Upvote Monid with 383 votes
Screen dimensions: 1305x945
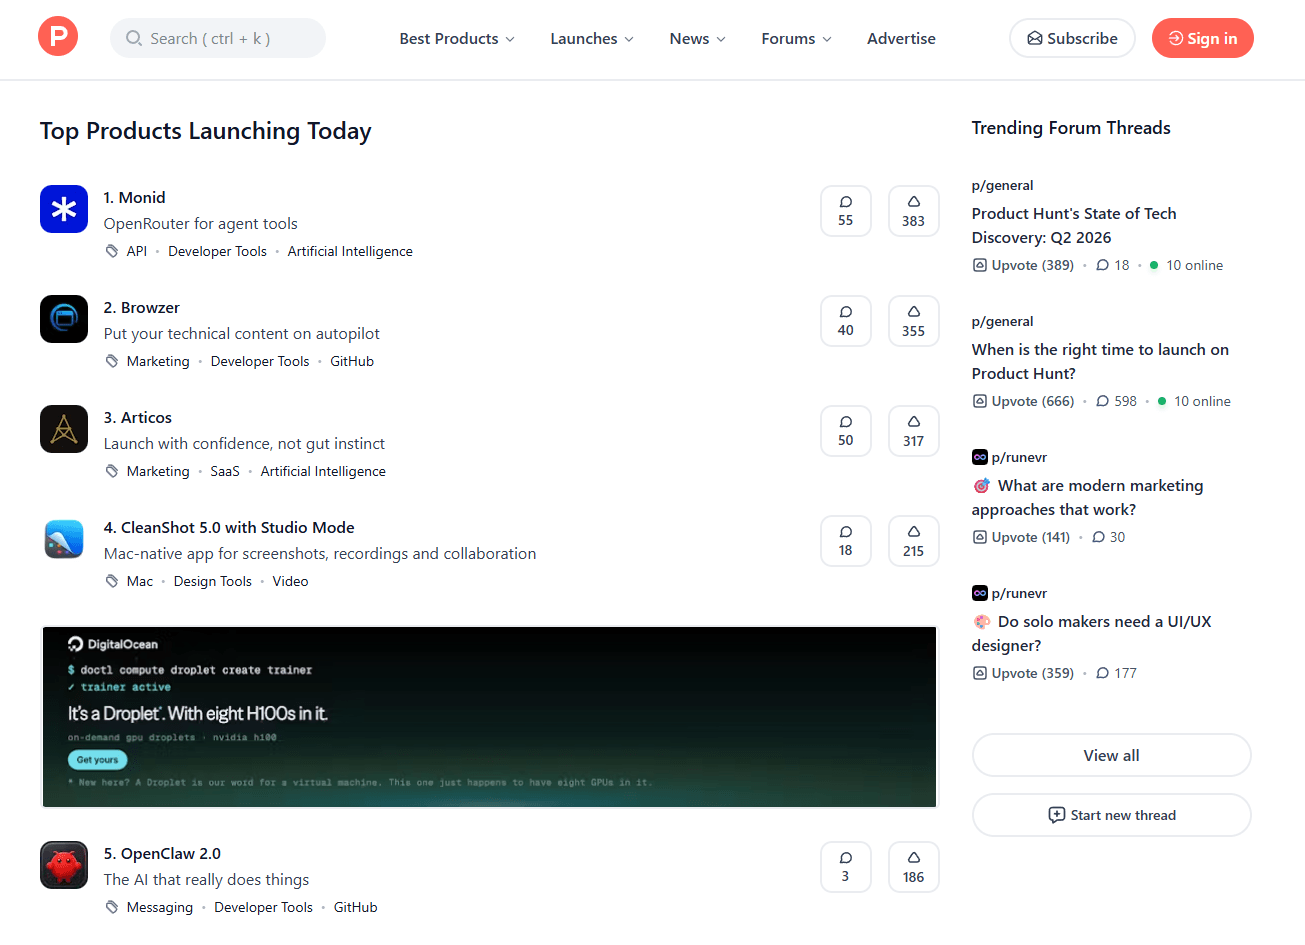point(914,211)
